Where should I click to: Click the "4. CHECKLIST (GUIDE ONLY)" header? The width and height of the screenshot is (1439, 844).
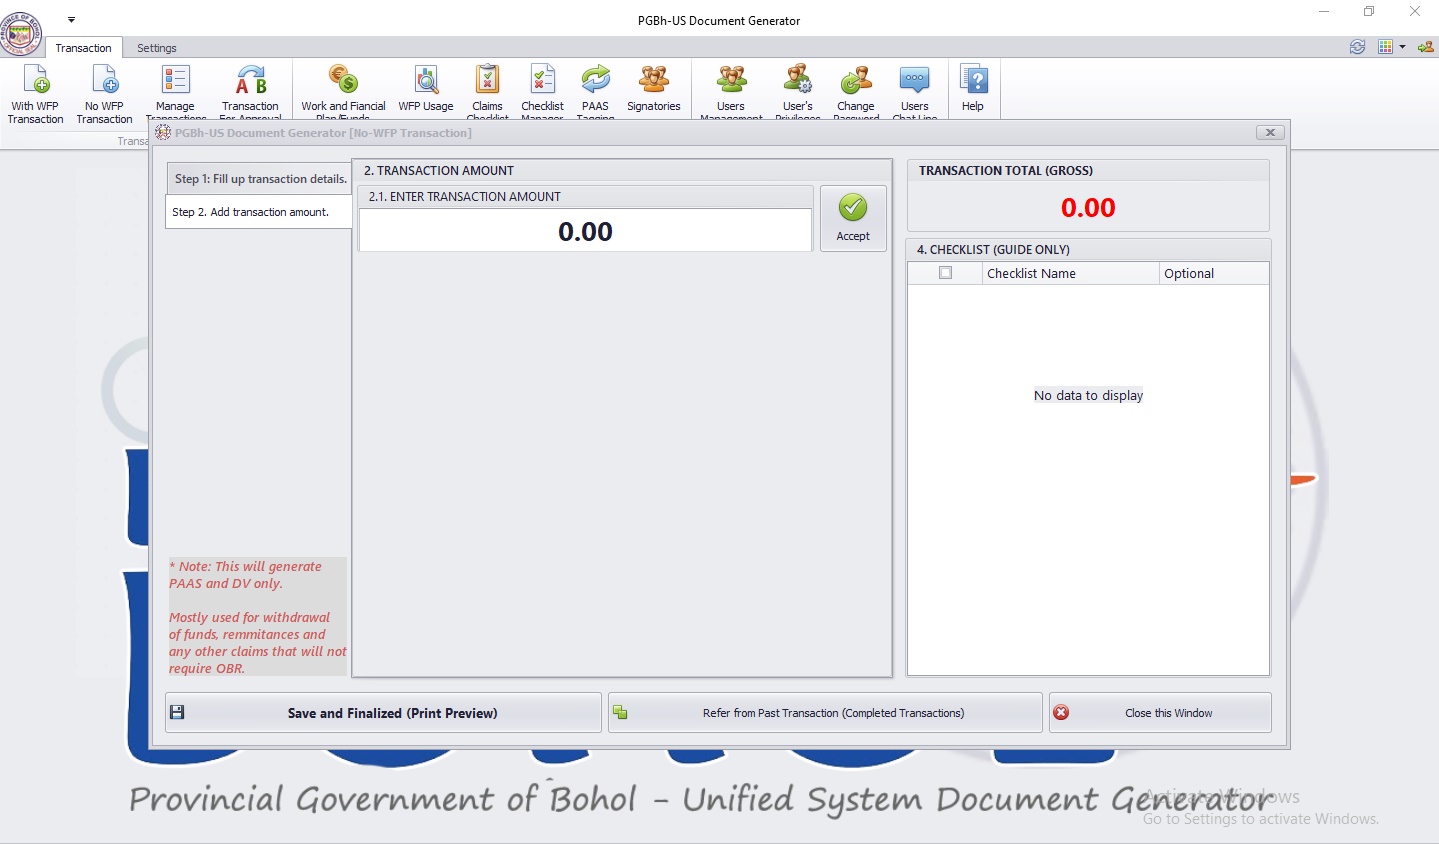[993, 250]
